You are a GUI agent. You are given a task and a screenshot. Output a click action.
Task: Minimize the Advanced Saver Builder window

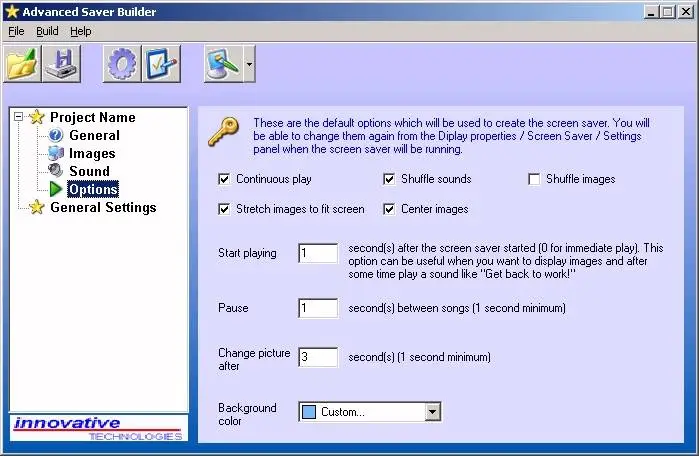click(x=651, y=12)
